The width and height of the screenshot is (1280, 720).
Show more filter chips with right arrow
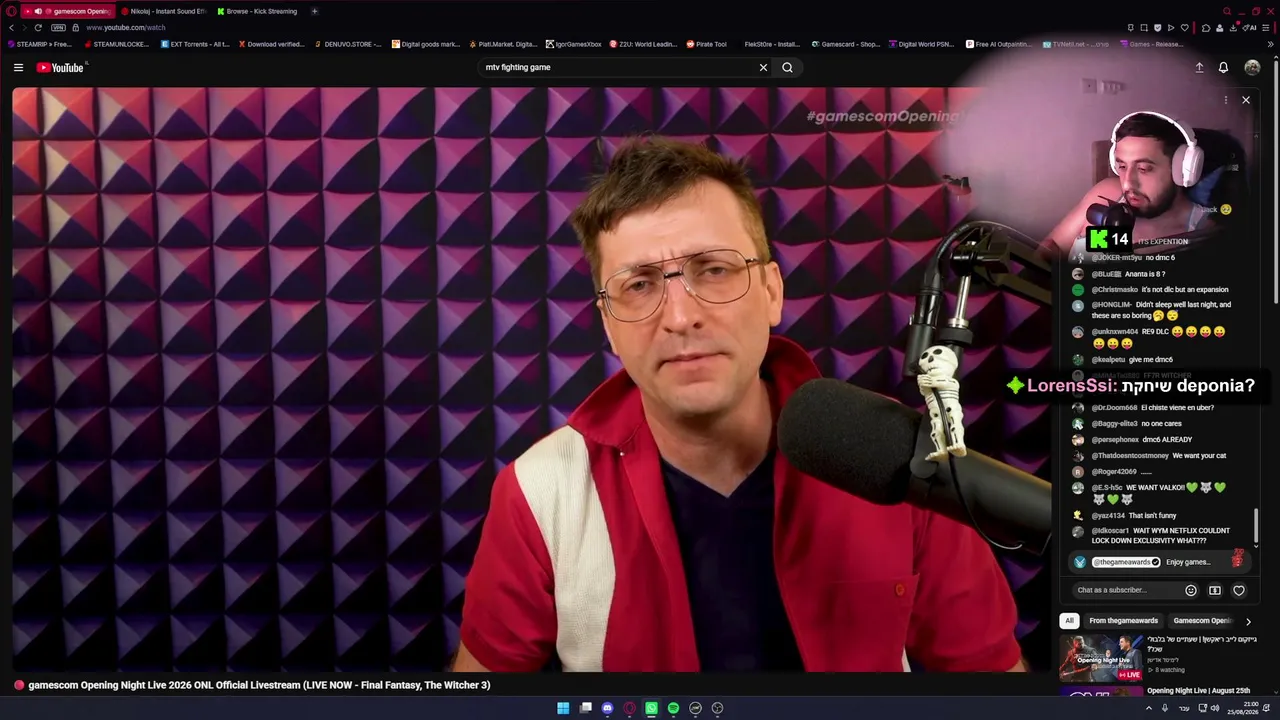point(1248,621)
